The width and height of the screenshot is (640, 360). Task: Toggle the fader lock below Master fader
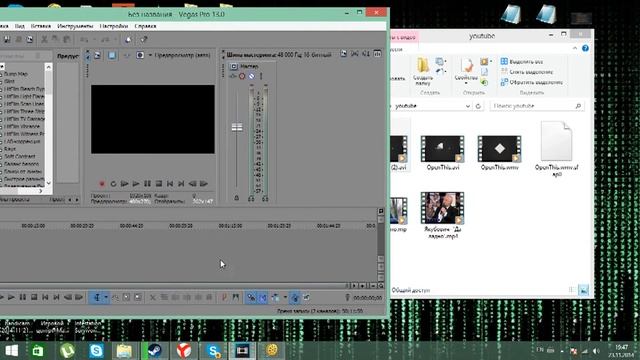click(x=236, y=198)
